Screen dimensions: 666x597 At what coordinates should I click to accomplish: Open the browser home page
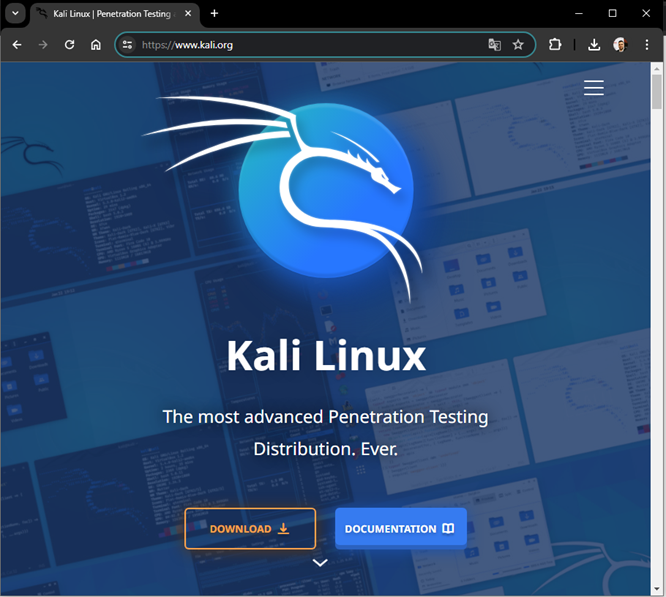click(x=96, y=45)
